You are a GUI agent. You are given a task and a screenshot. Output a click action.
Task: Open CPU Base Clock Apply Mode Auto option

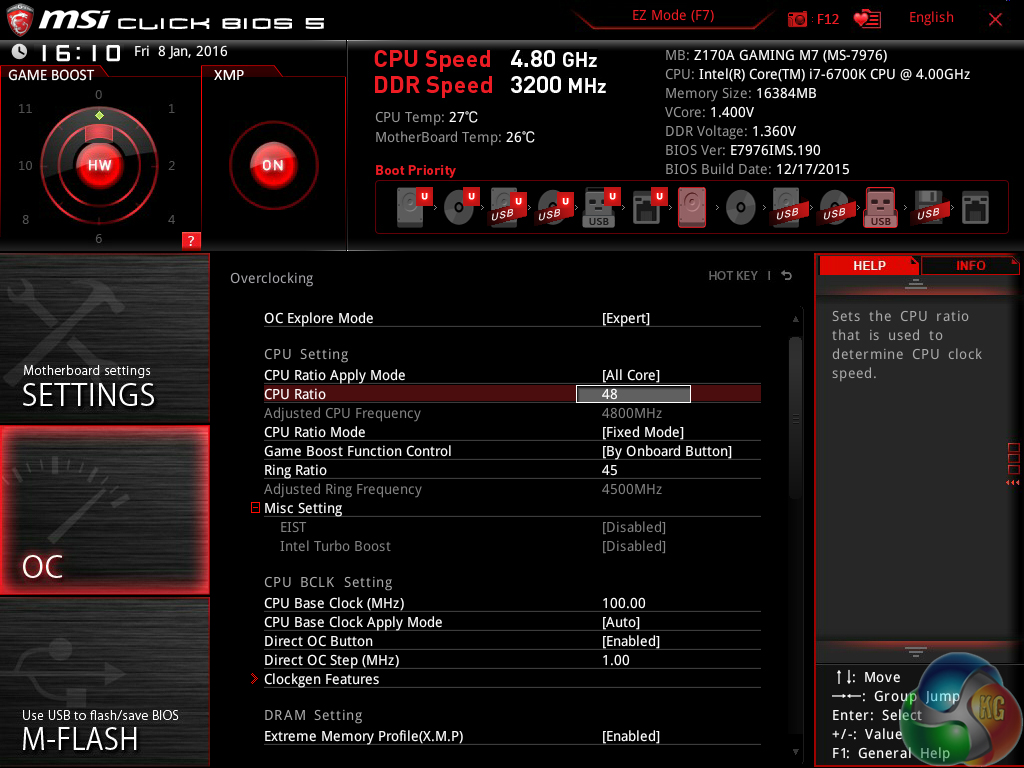click(x=620, y=622)
